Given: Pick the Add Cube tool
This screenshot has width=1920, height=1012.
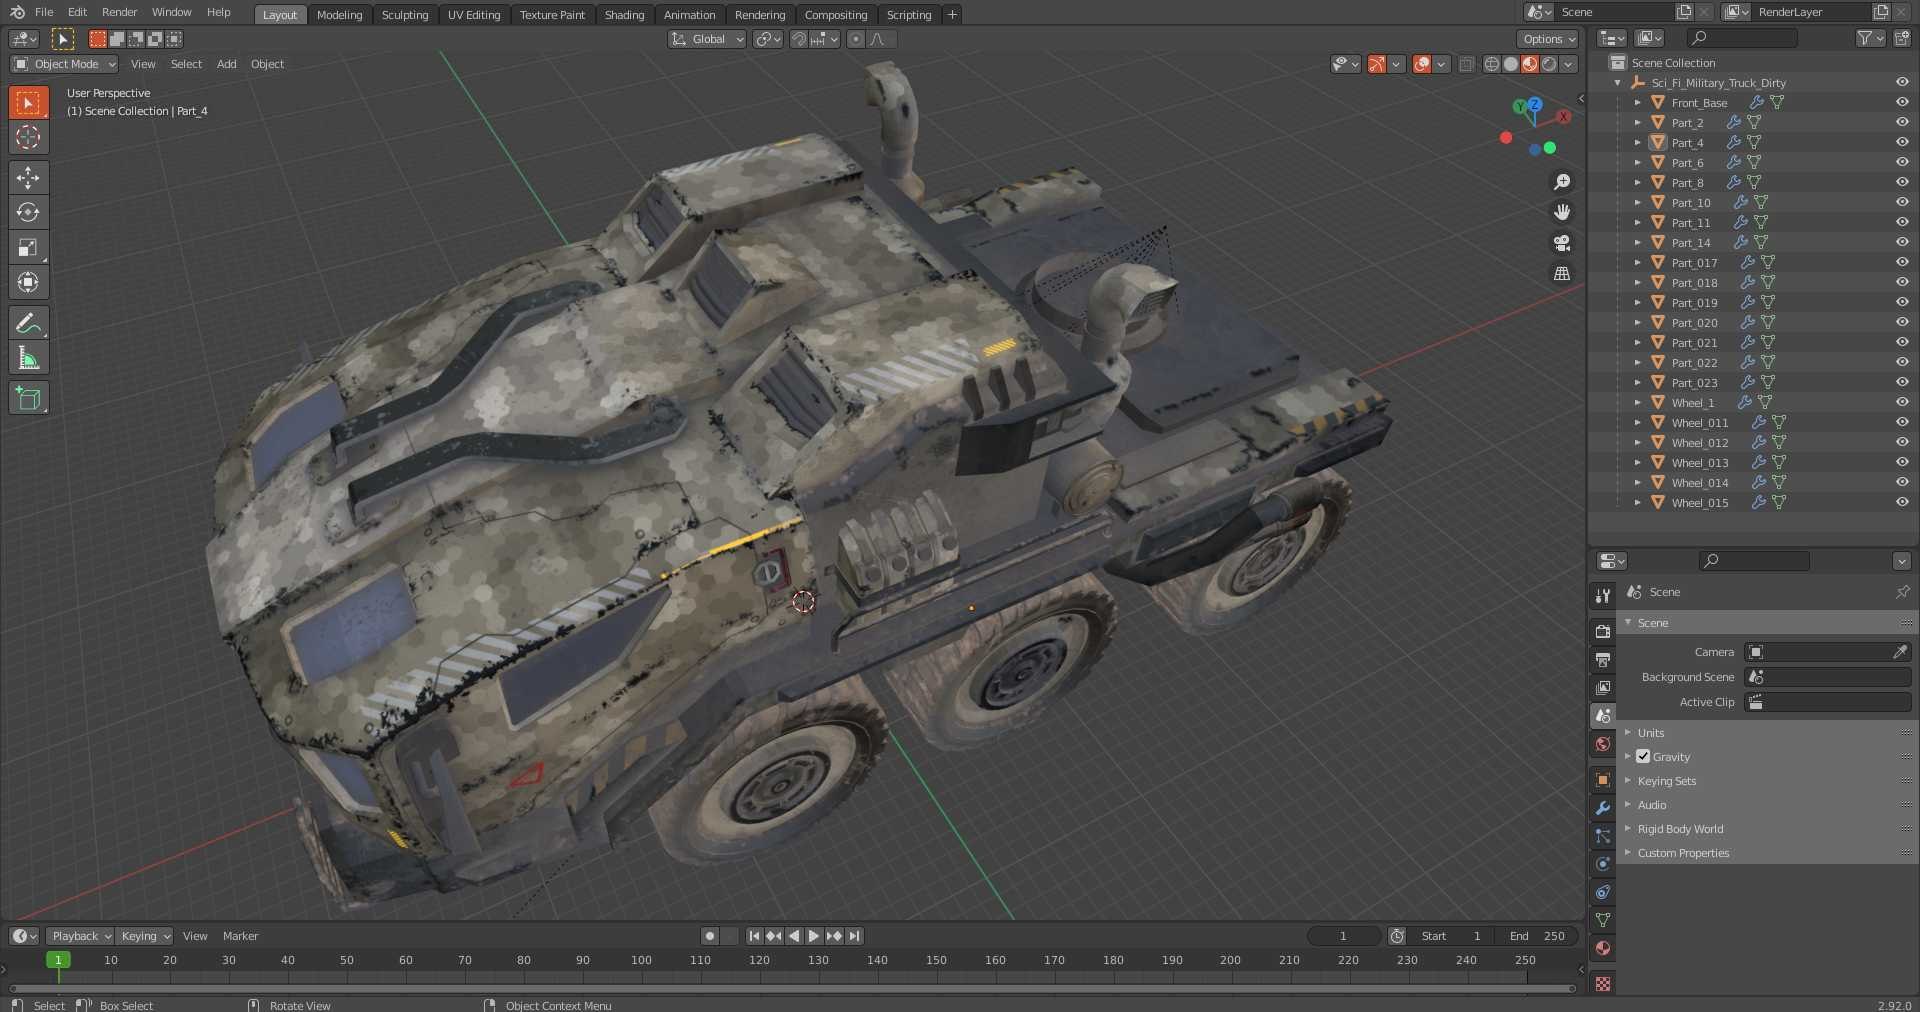Looking at the screenshot, I should (x=28, y=398).
